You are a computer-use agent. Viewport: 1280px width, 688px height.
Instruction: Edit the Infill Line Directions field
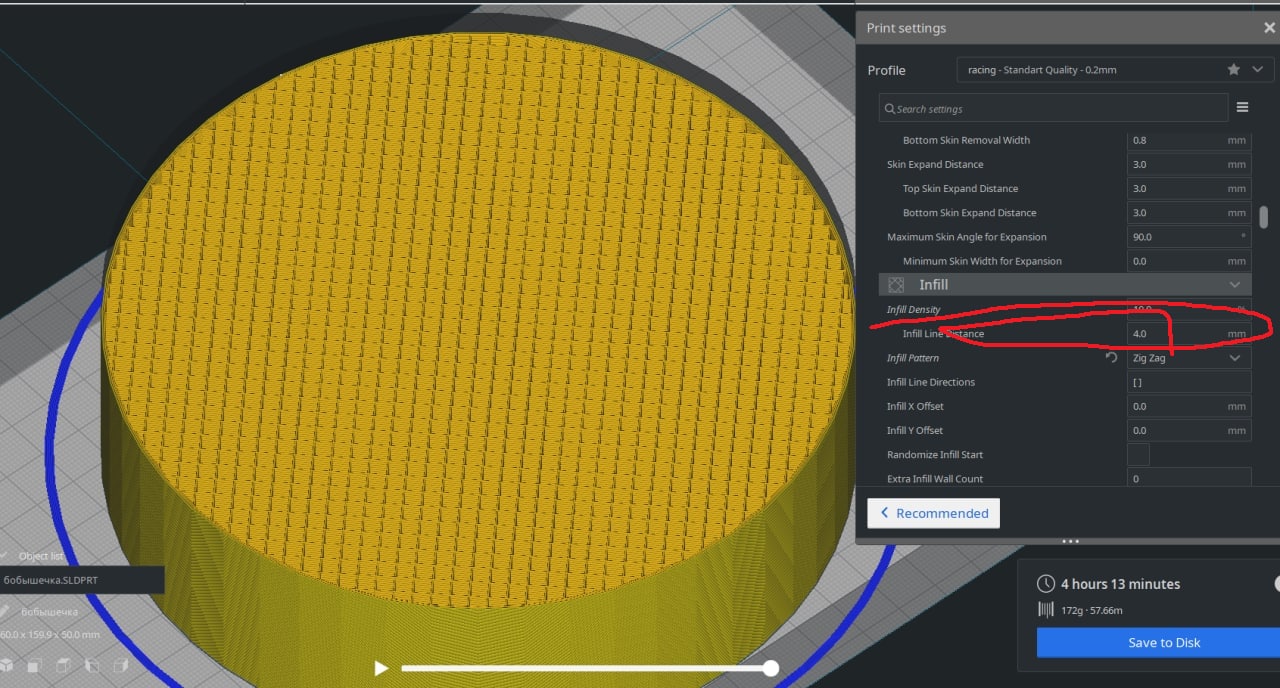coord(1189,382)
